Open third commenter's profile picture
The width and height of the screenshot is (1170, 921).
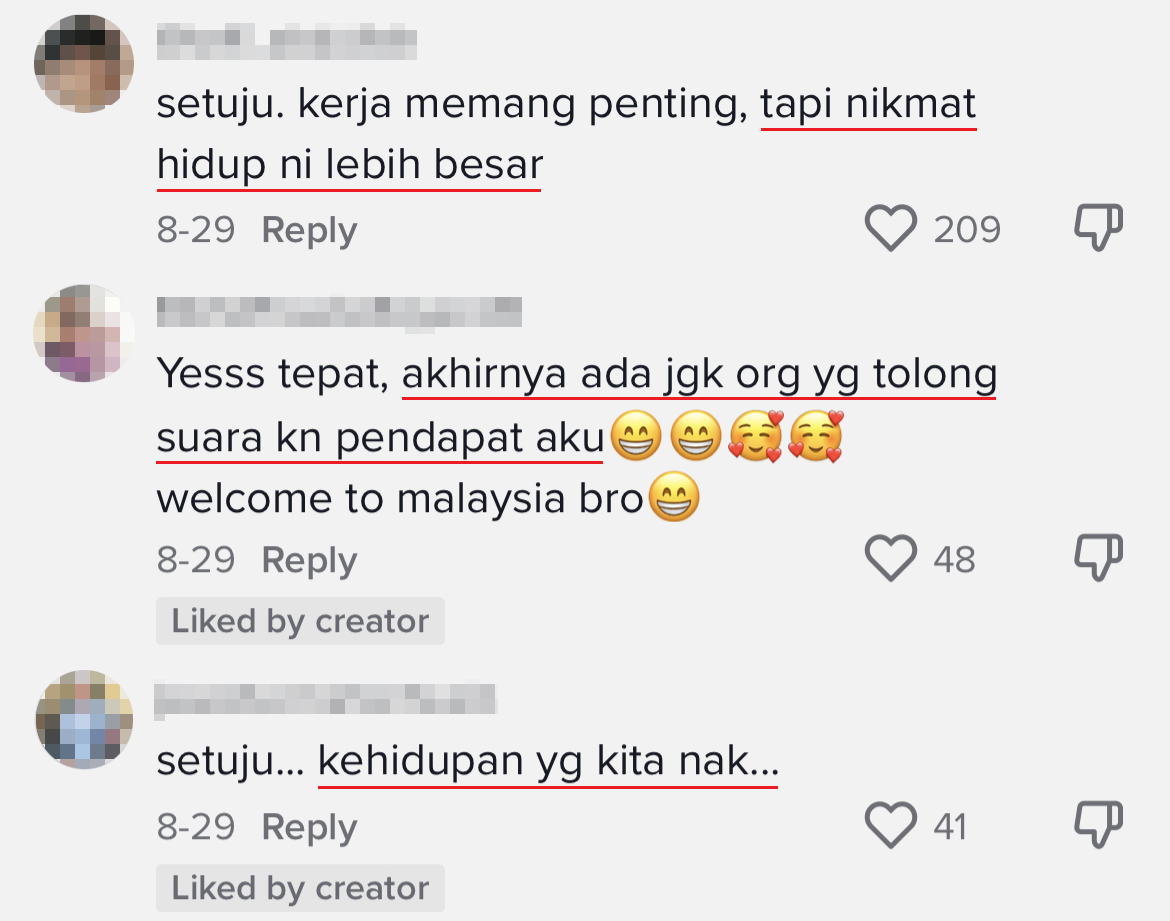coord(84,719)
